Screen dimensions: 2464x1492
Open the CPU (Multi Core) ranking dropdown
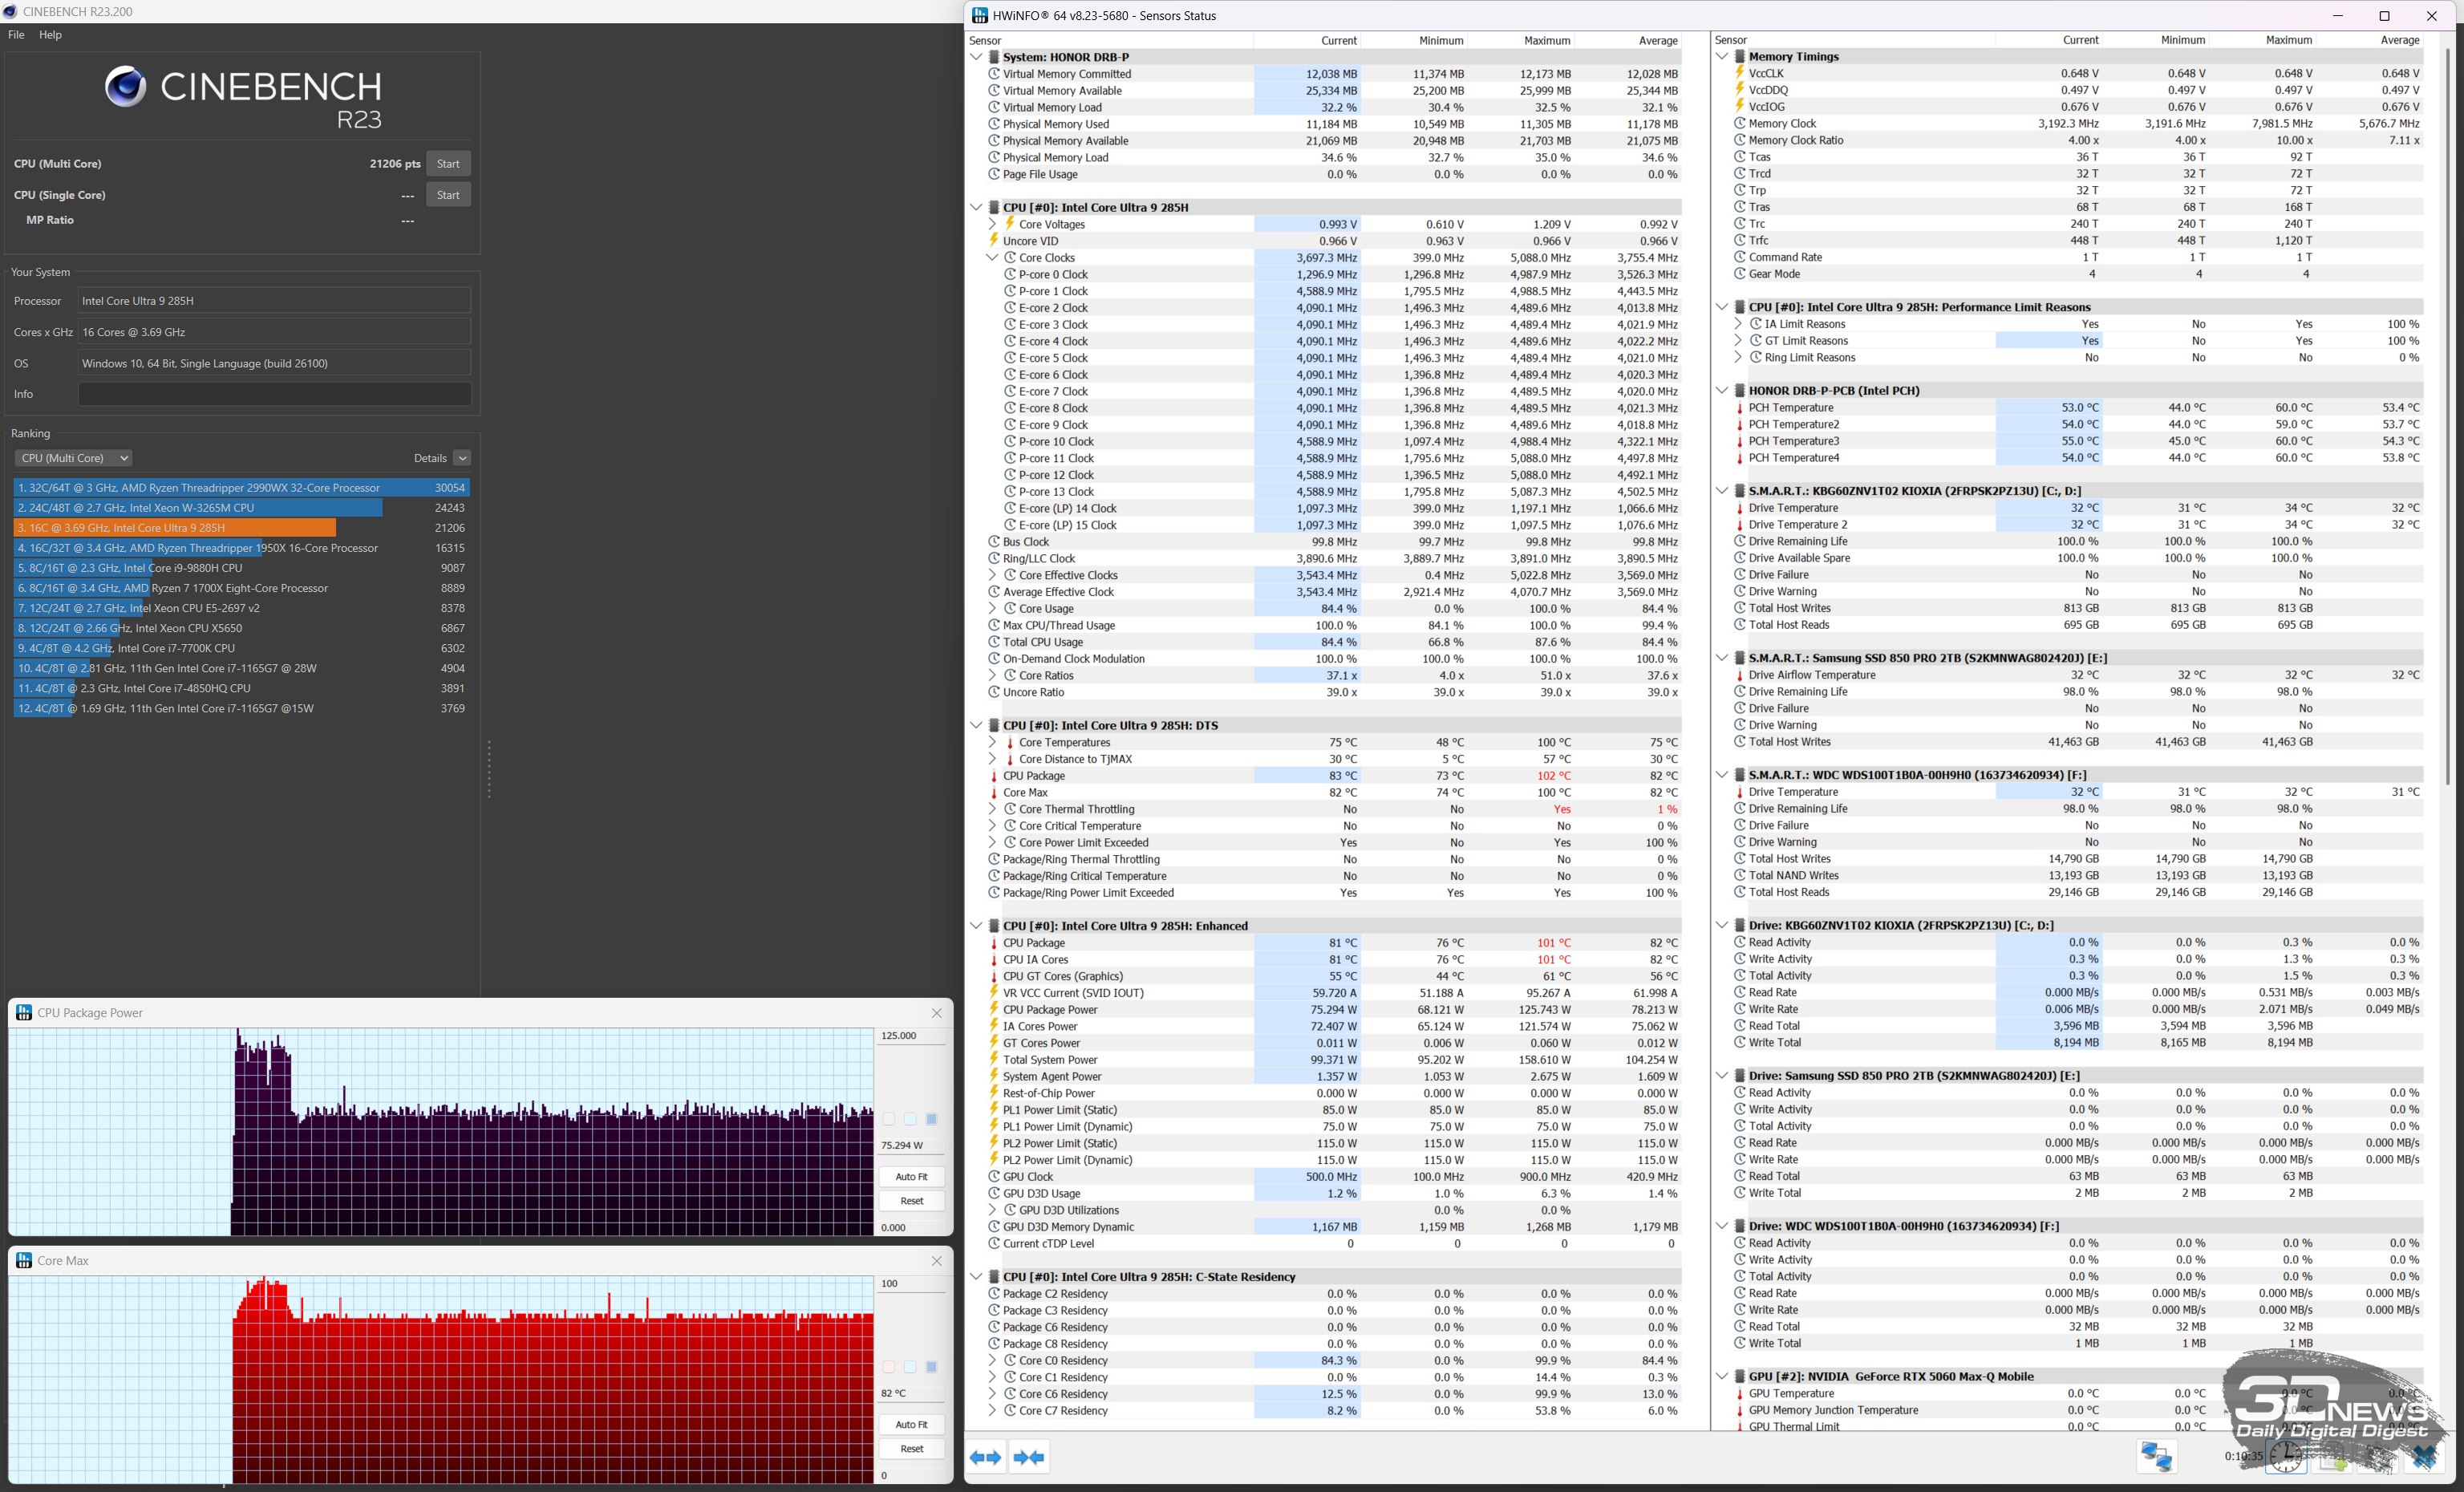(x=74, y=458)
